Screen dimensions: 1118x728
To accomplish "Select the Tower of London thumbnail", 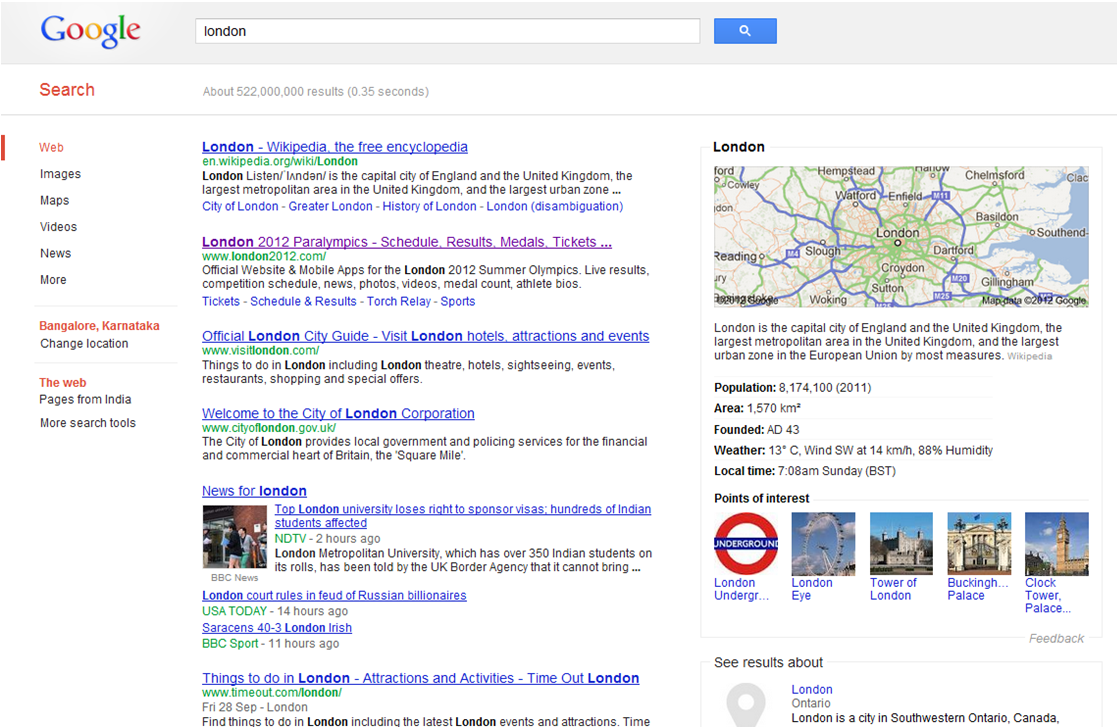I will point(900,544).
